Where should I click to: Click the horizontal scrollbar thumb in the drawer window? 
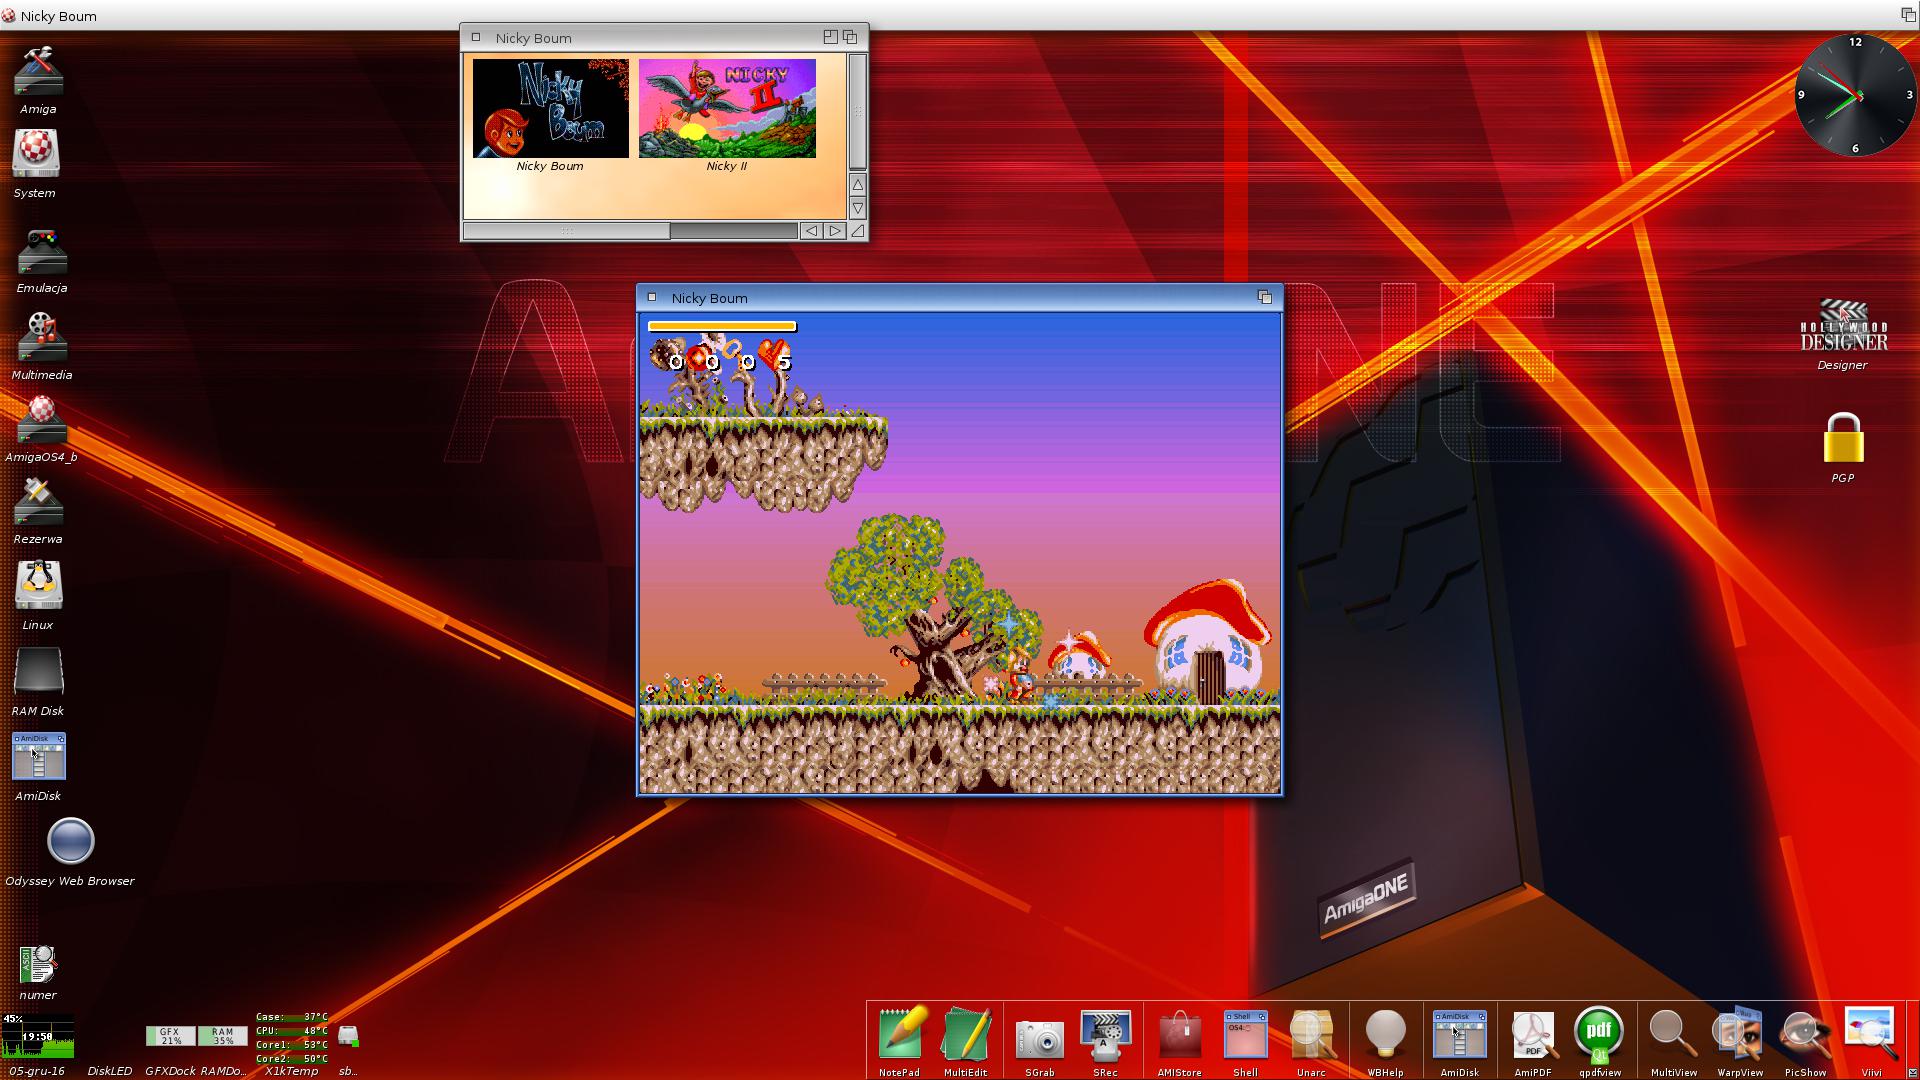pos(567,231)
